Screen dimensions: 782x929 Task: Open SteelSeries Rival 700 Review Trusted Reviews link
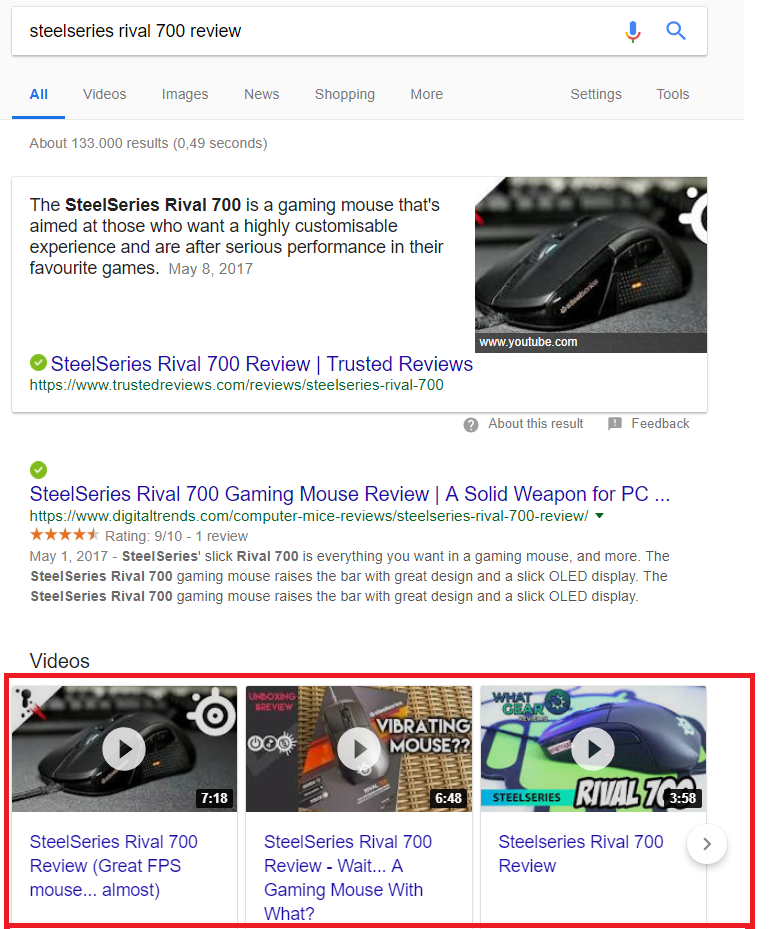(x=262, y=364)
